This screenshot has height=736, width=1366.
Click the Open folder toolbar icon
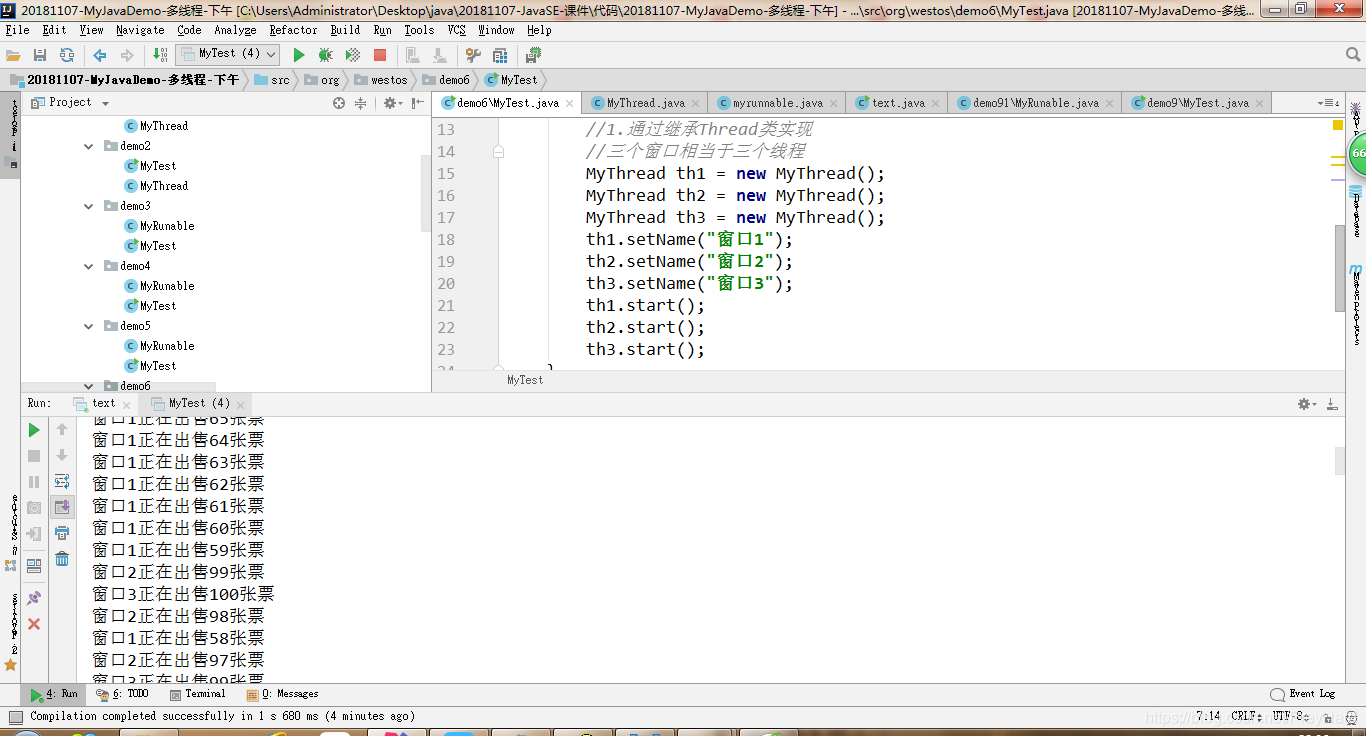tap(14, 55)
